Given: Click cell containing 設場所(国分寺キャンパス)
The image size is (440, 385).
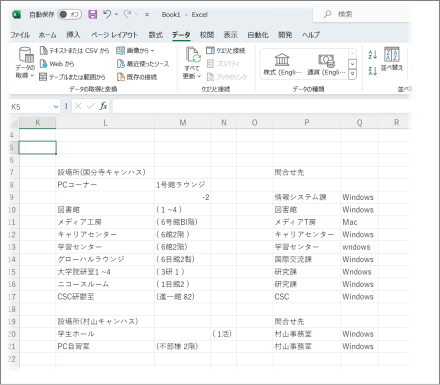Looking at the screenshot, I should coord(105,173).
